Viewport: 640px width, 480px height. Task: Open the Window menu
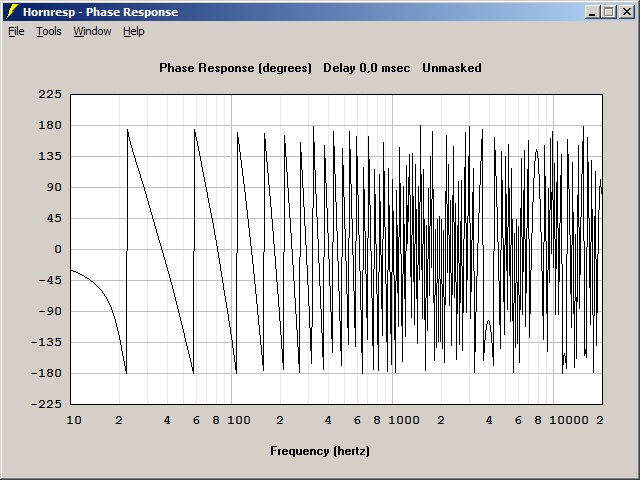pos(92,31)
